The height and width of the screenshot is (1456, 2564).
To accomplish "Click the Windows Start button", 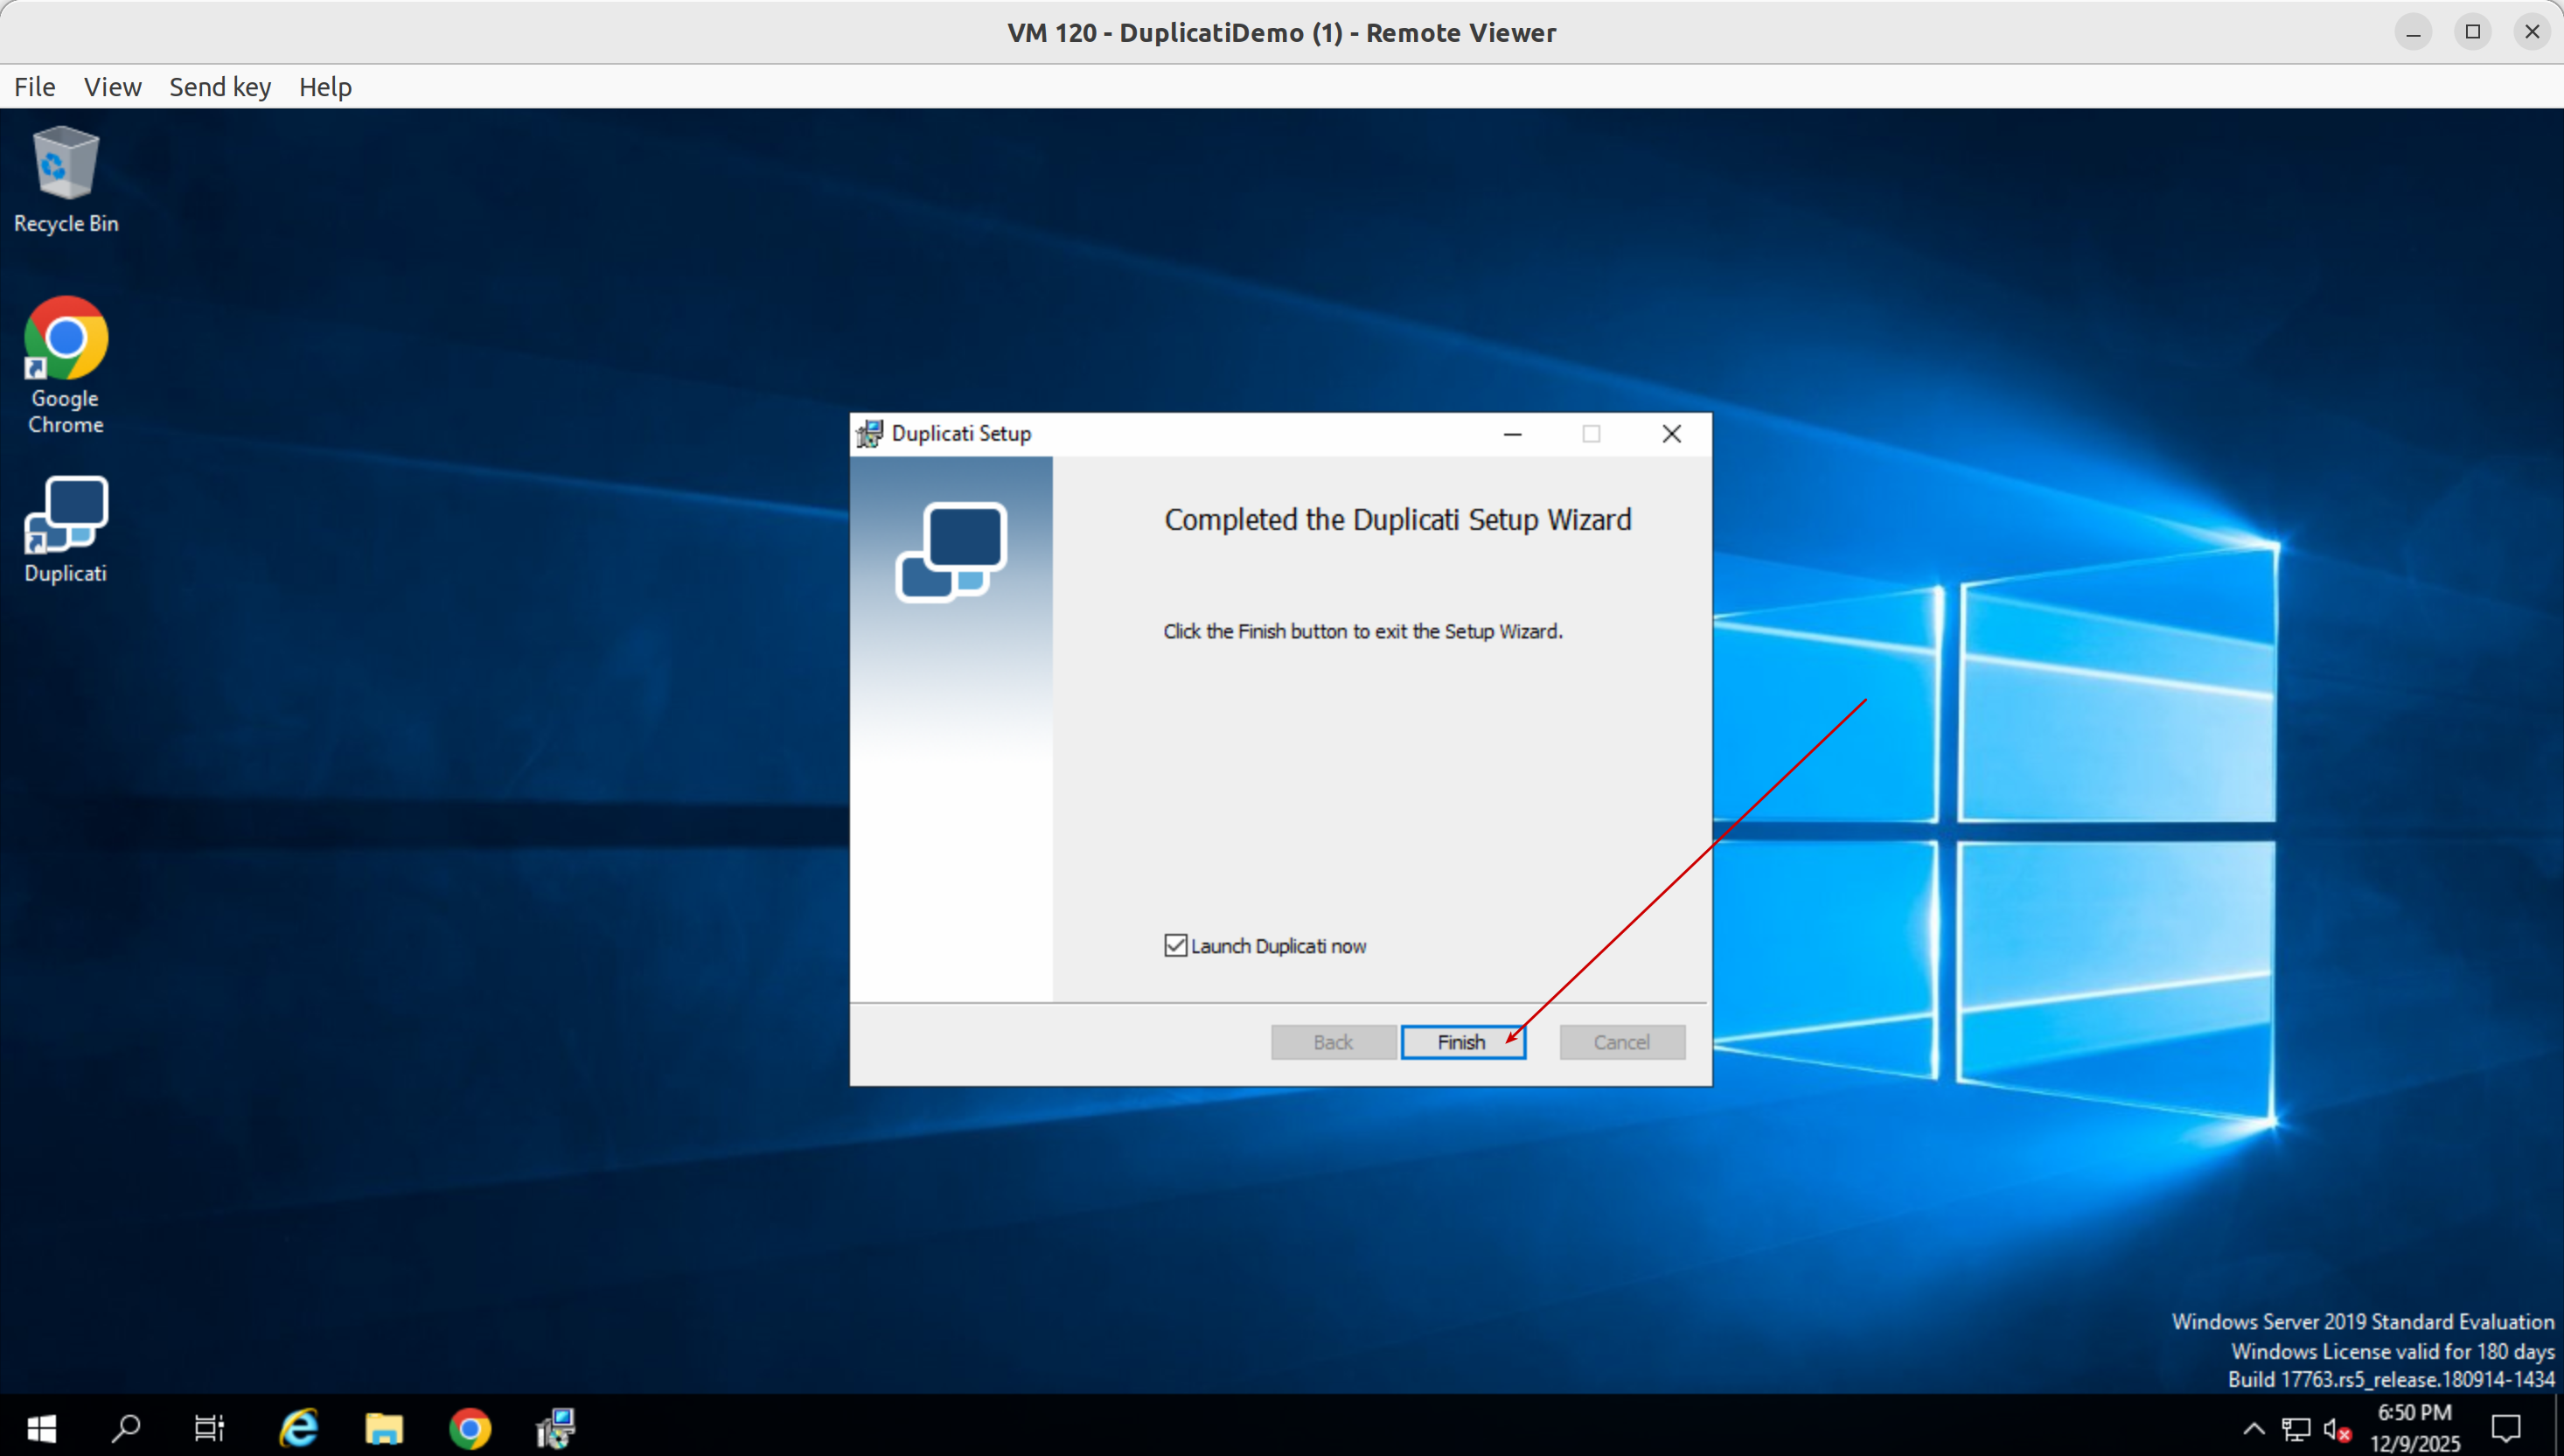I will (x=41, y=1428).
